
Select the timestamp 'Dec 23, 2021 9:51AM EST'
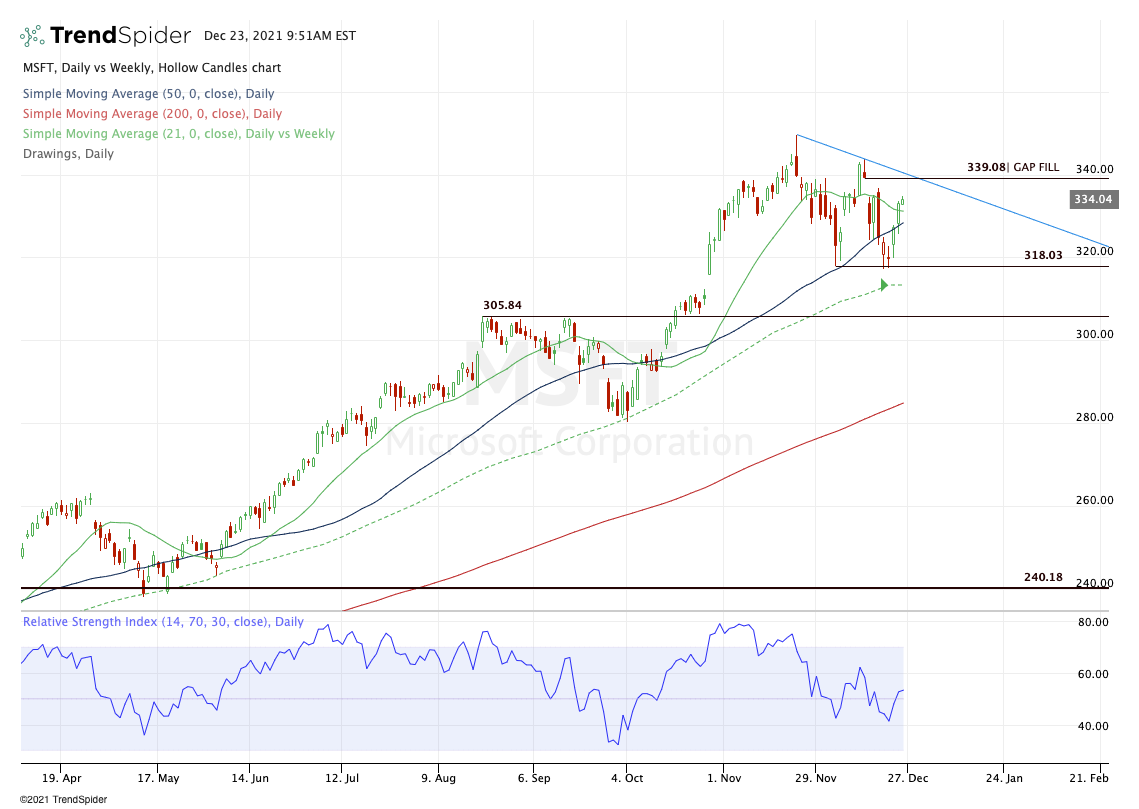(x=280, y=36)
